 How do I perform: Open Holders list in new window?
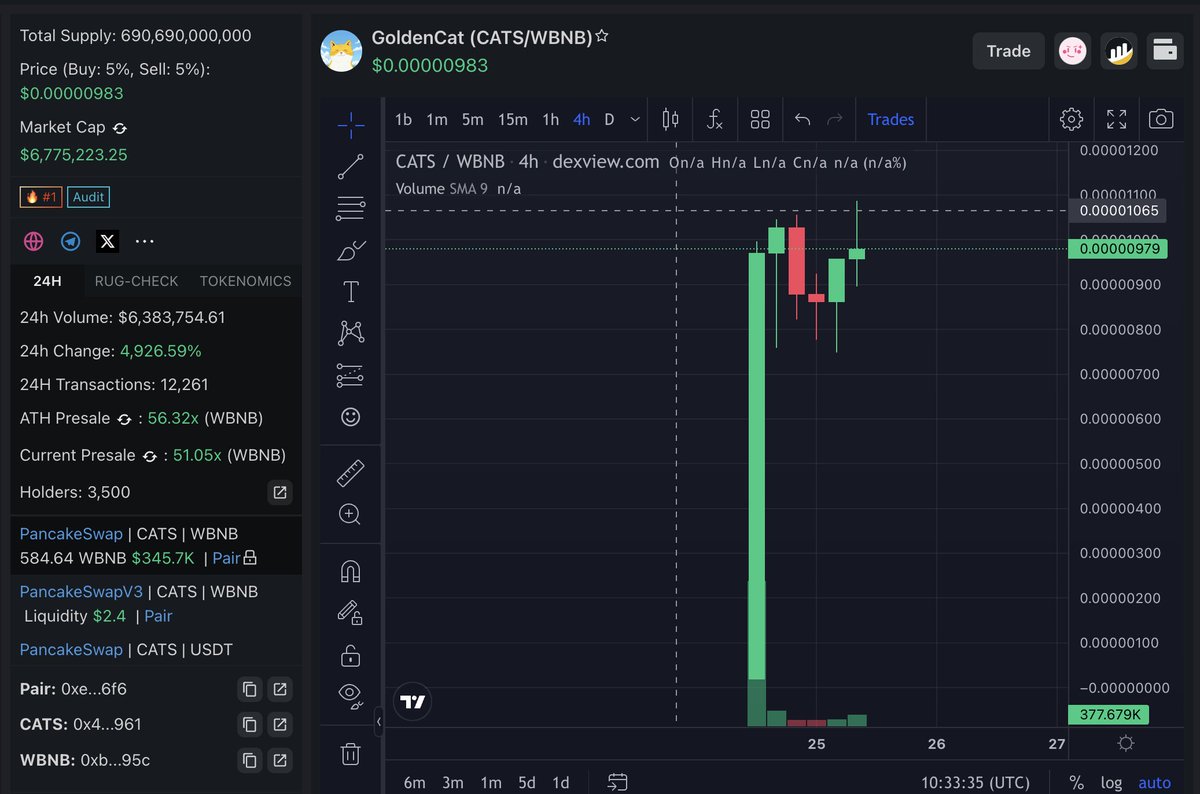point(280,492)
